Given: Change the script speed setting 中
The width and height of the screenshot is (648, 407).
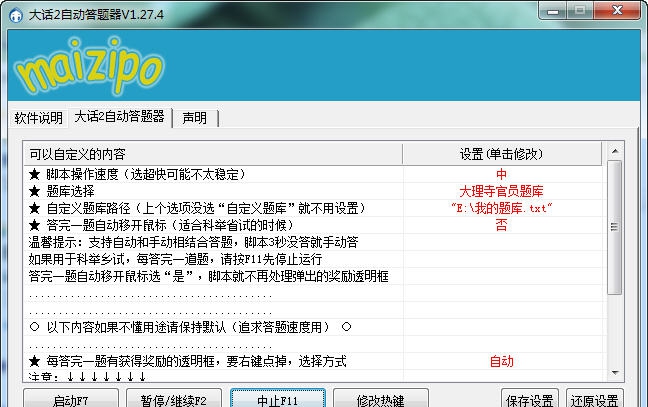Looking at the screenshot, I should (502, 174).
